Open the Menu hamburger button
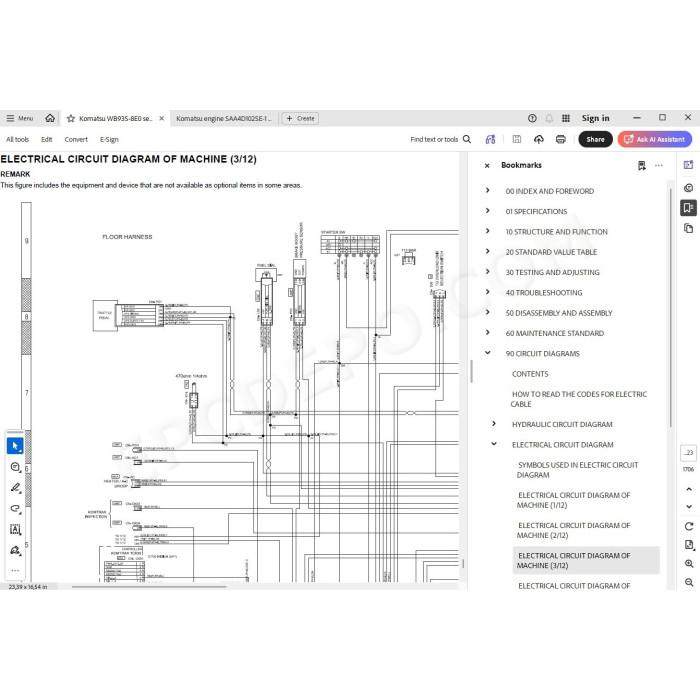The image size is (700, 700). point(20,118)
